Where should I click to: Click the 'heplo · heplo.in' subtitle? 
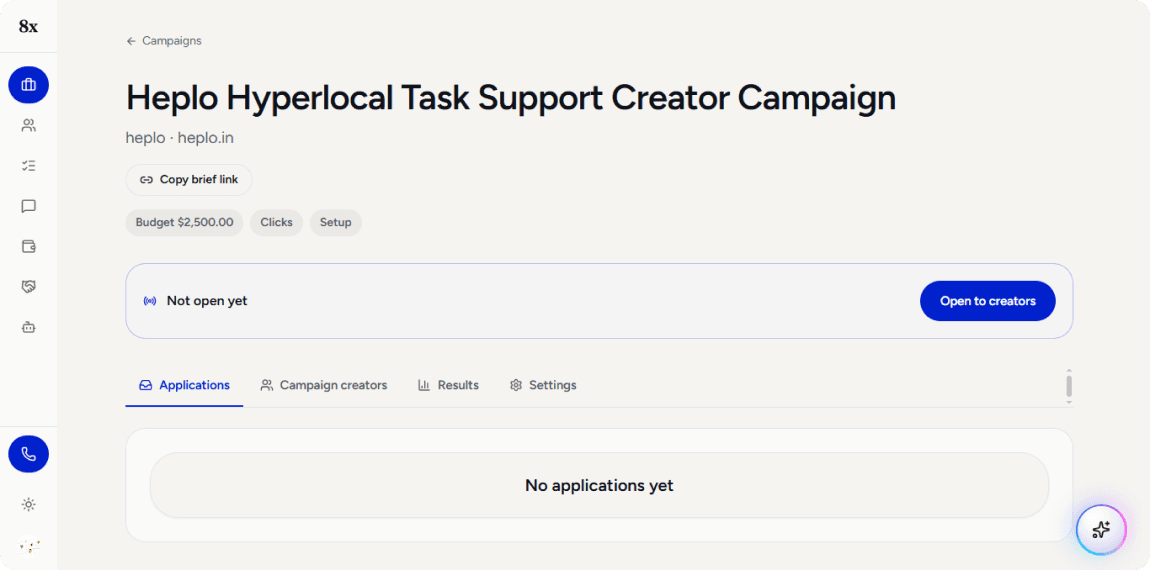[180, 138]
